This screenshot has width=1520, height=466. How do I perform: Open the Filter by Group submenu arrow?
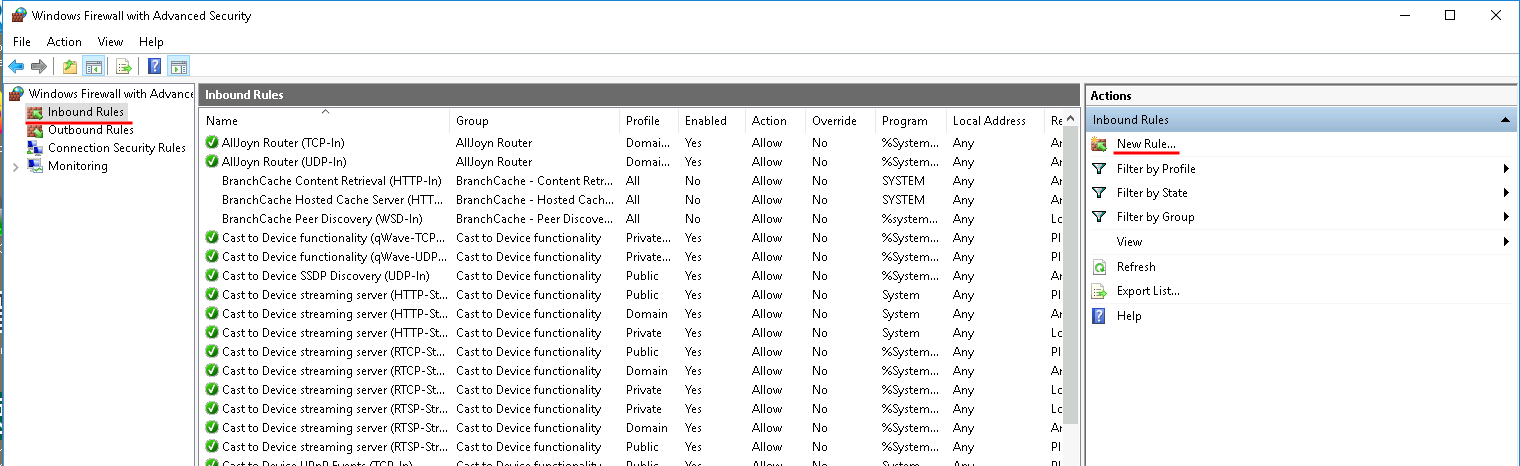pyautogui.click(x=1506, y=217)
